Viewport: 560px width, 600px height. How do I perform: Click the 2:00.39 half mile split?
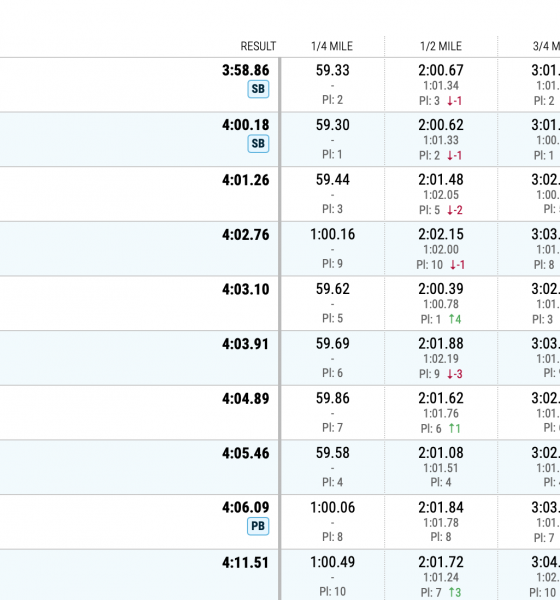click(441, 289)
